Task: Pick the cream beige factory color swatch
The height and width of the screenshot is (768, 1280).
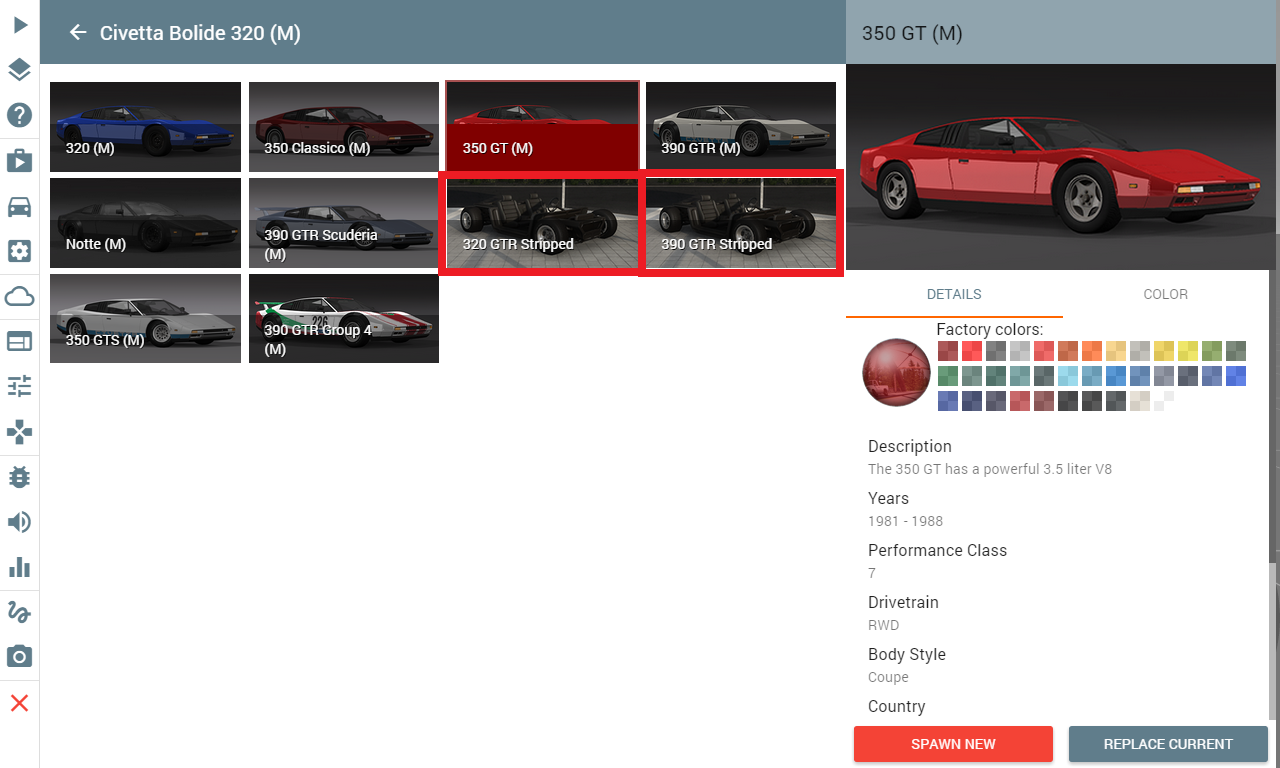Action: coord(1140,401)
